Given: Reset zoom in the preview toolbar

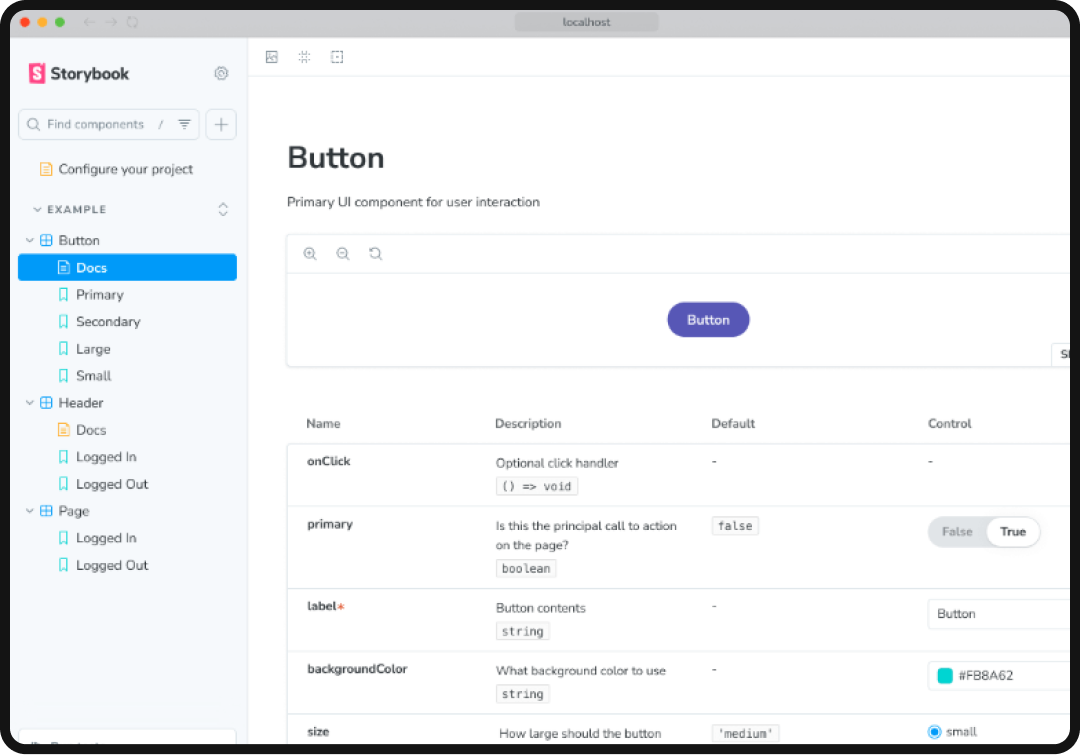Looking at the screenshot, I should (x=375, y=253).
